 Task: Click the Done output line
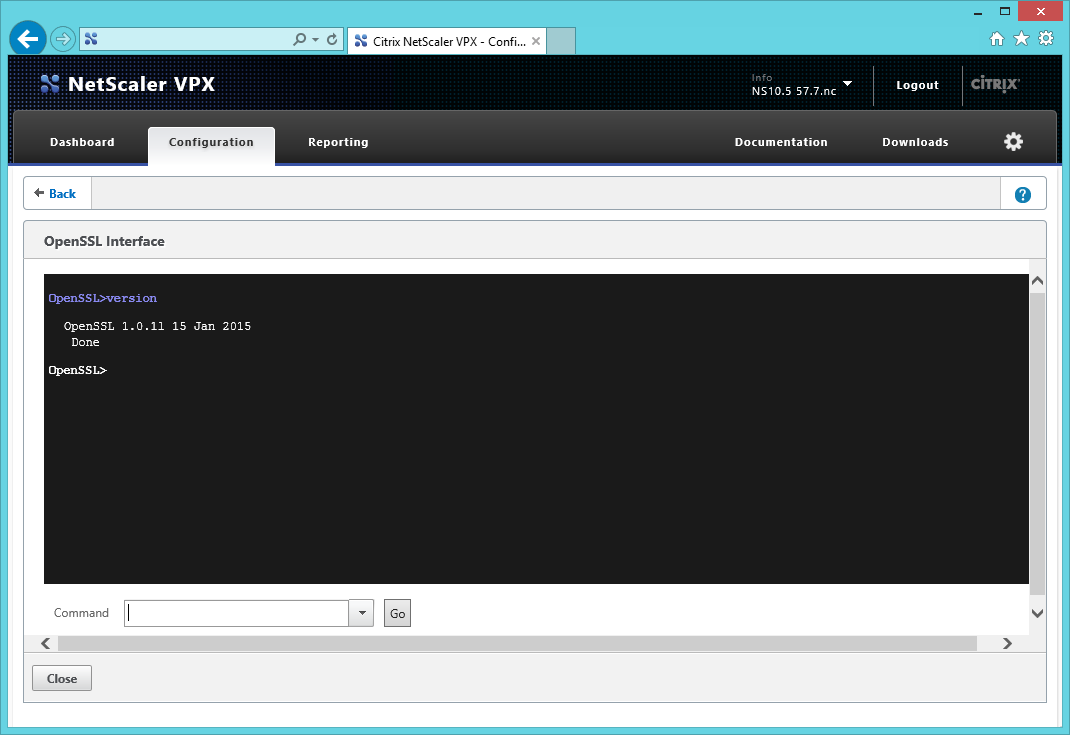pos(85,343)
